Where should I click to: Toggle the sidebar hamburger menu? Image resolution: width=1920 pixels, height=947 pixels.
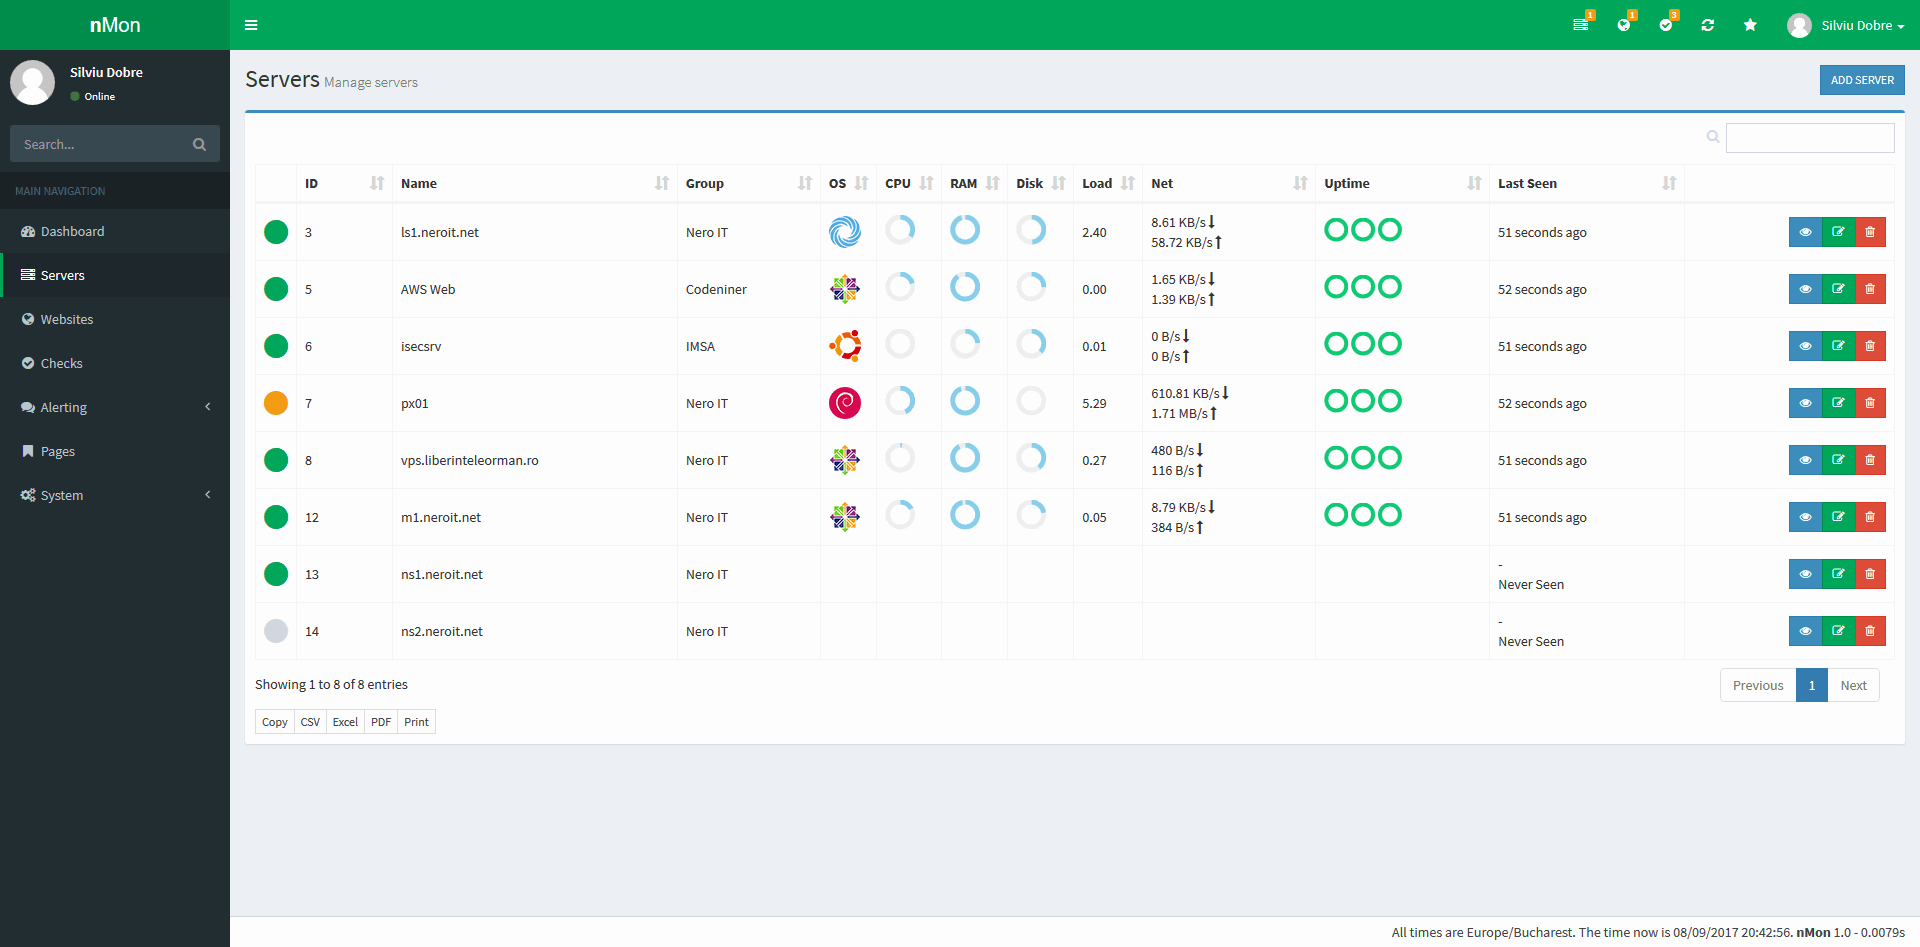251,25
